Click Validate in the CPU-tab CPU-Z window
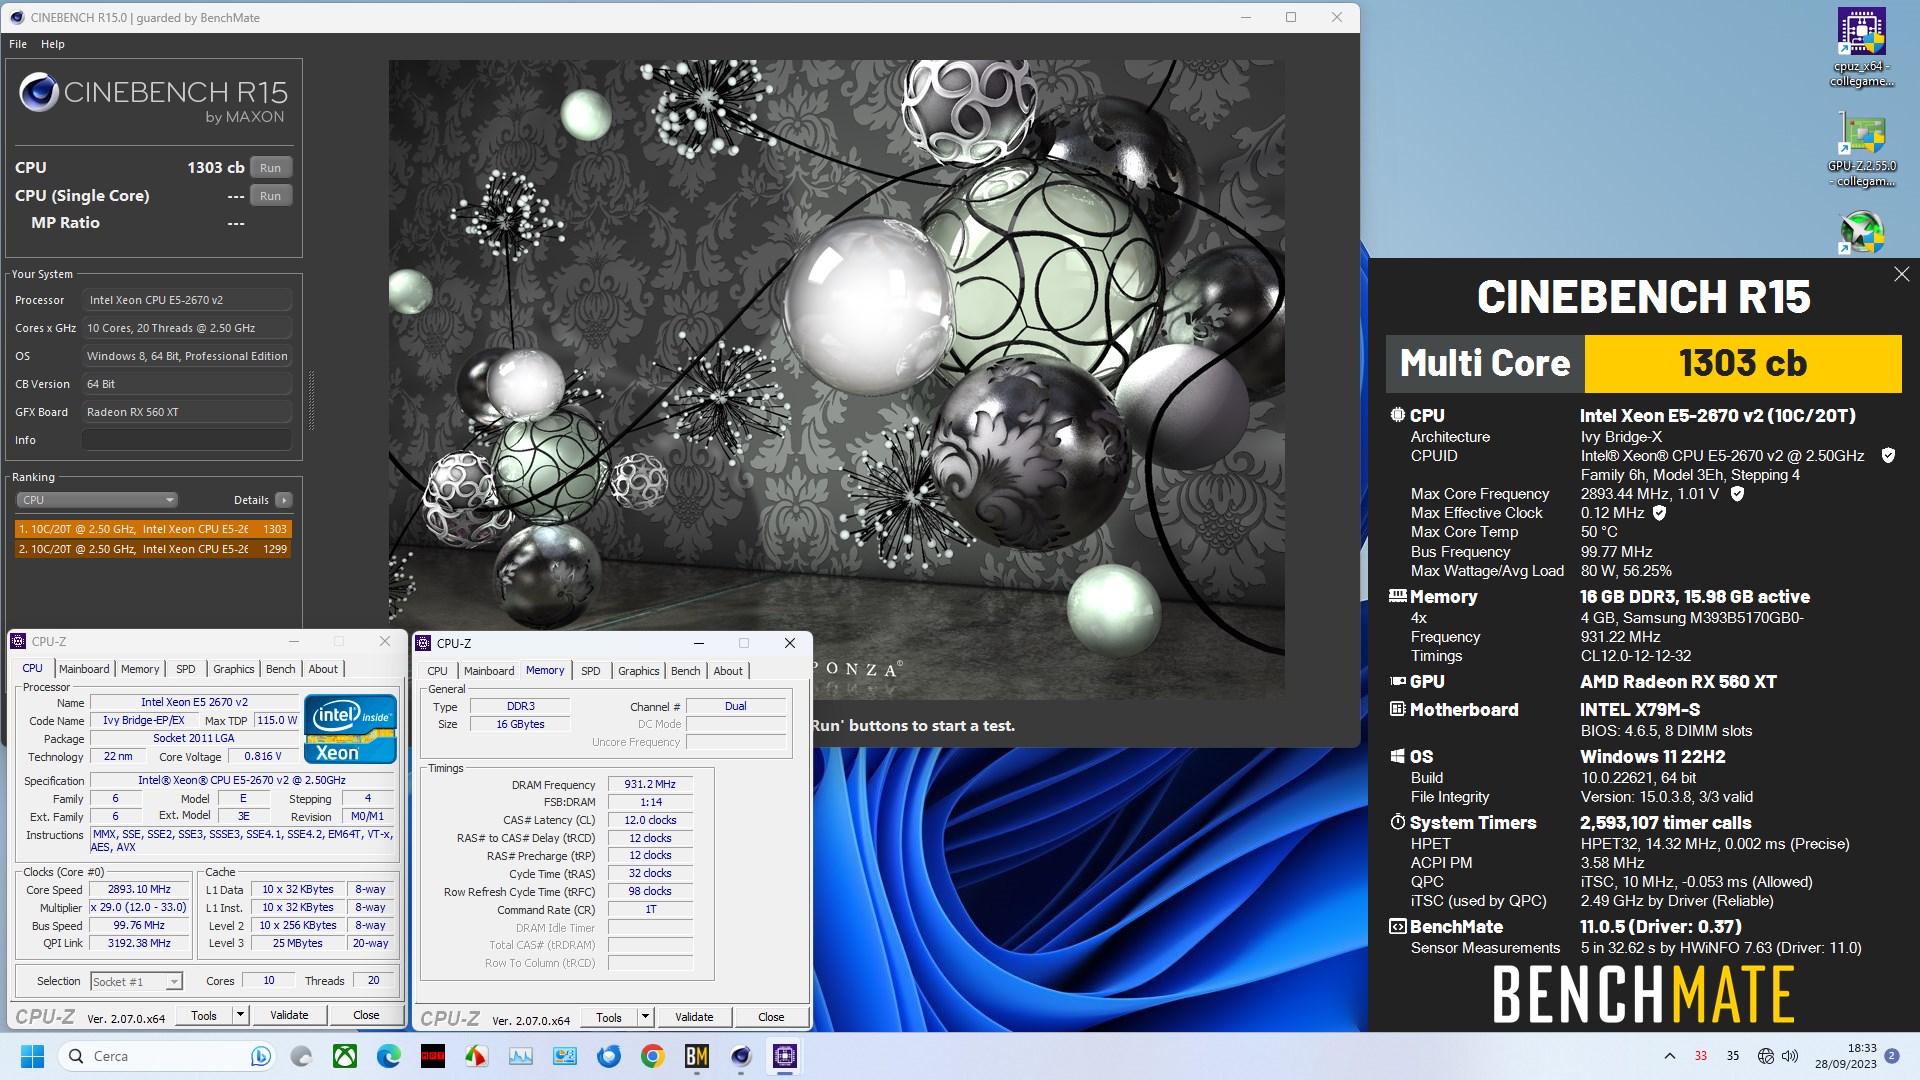This screenshot has height=1080, width=1920. pos(289,1015)
